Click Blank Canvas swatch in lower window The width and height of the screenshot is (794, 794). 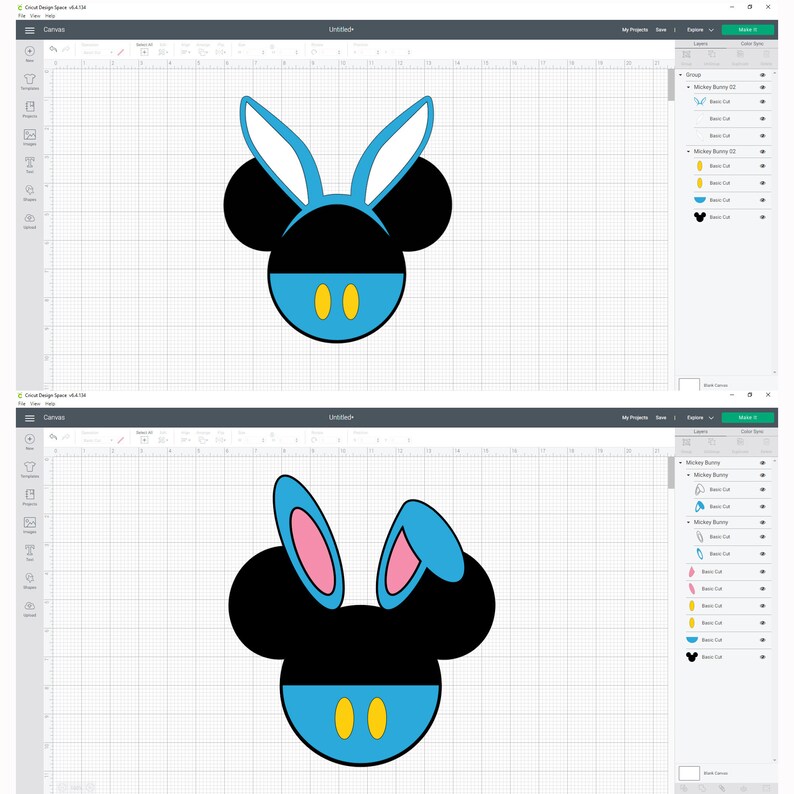tap(689, 773)
